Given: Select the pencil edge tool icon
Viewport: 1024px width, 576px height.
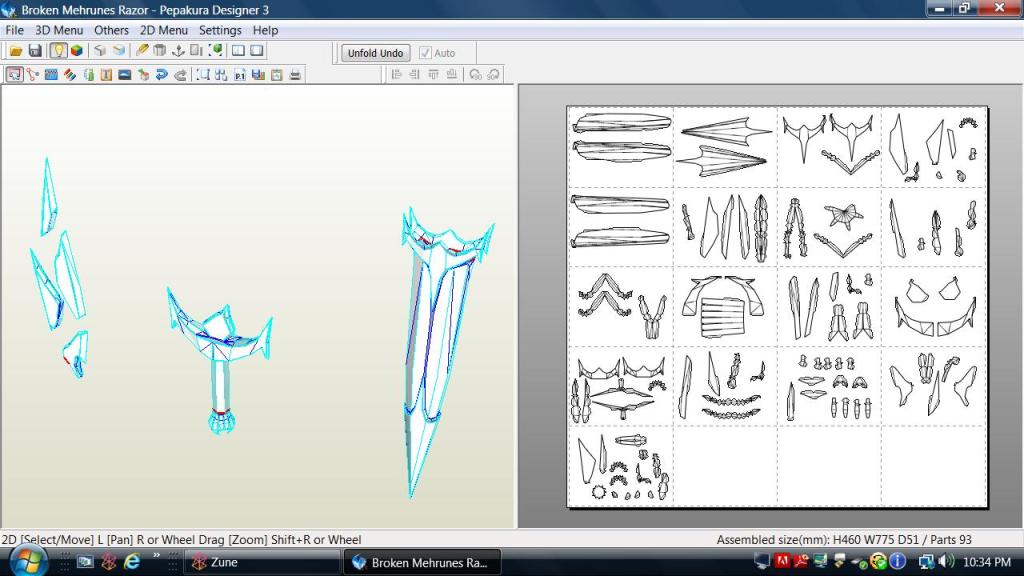Looking at the screenshot, I should 141,50.
